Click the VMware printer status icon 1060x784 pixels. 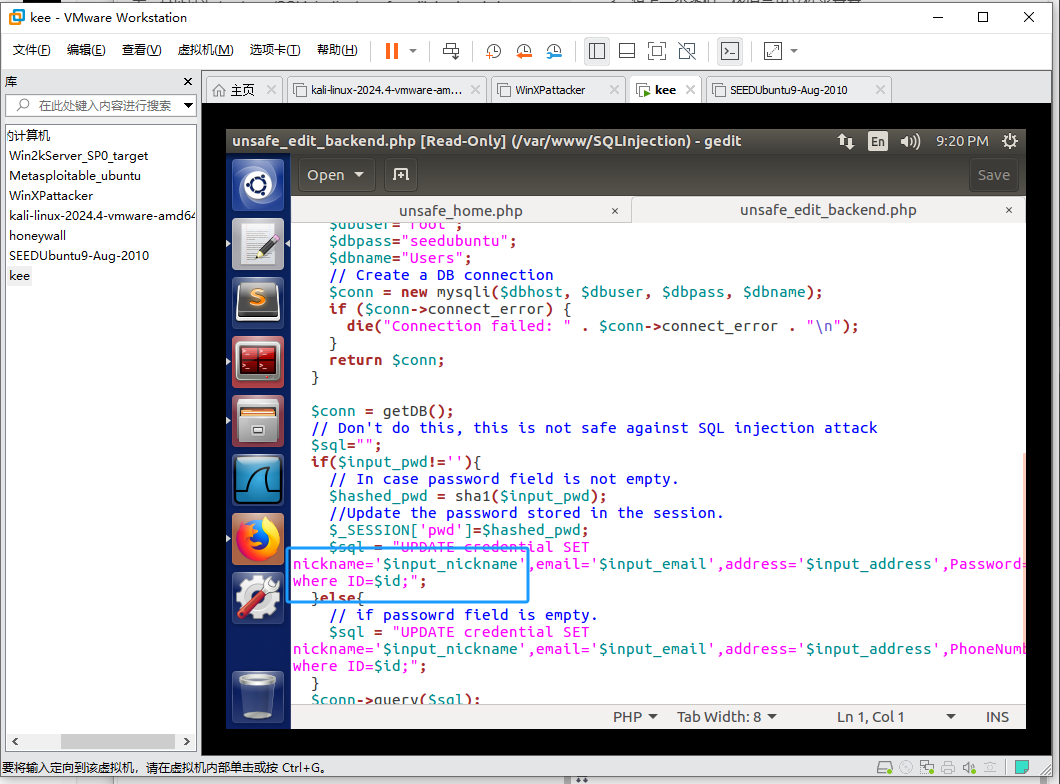948,767
